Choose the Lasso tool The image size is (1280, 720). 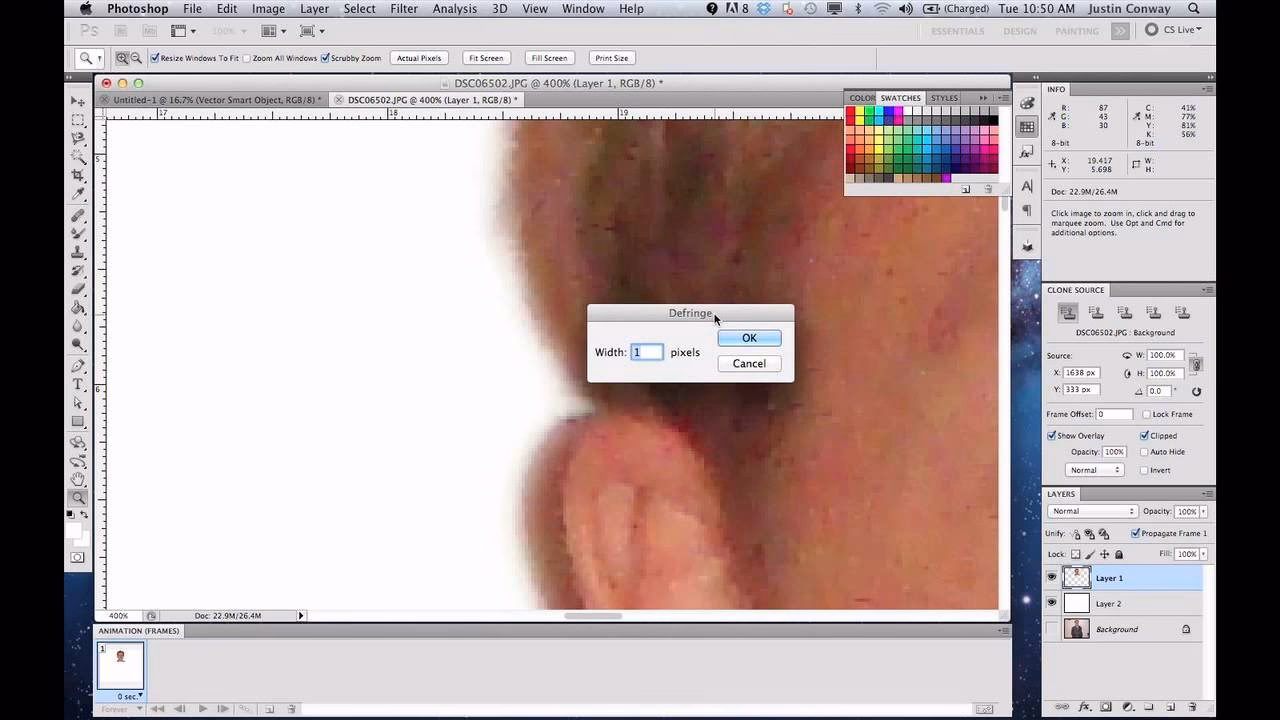pos(78,138)
